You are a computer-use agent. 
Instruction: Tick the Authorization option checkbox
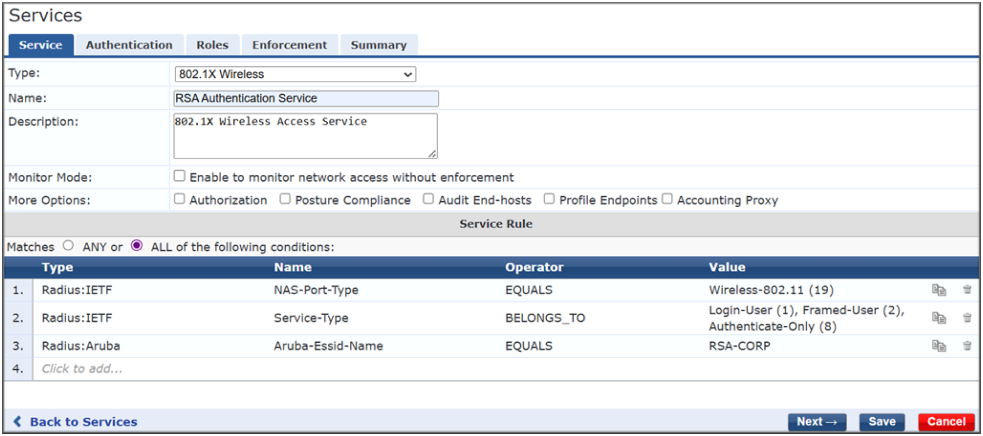(180, 199)
